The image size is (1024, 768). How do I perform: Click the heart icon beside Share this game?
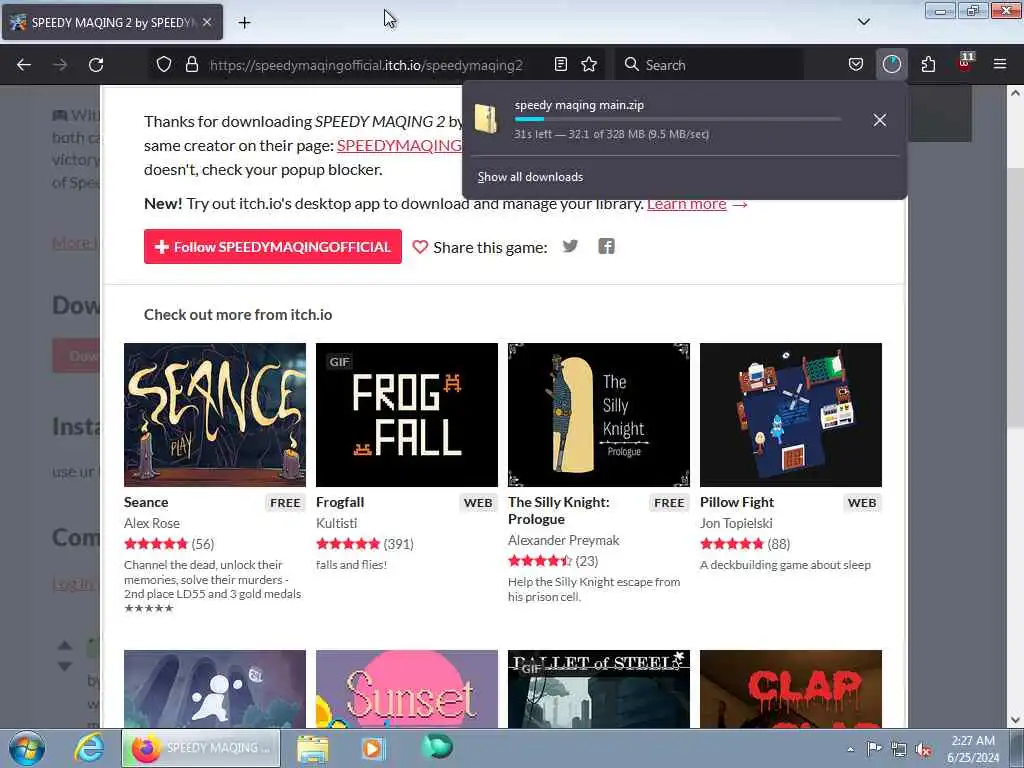pos(420,247)
